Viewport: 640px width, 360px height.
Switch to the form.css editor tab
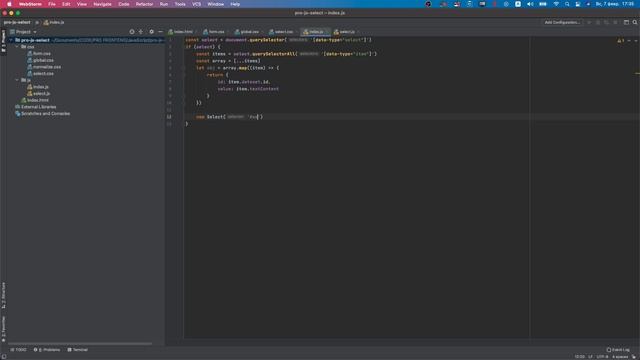pyautogui.click(x=216, y=32)
